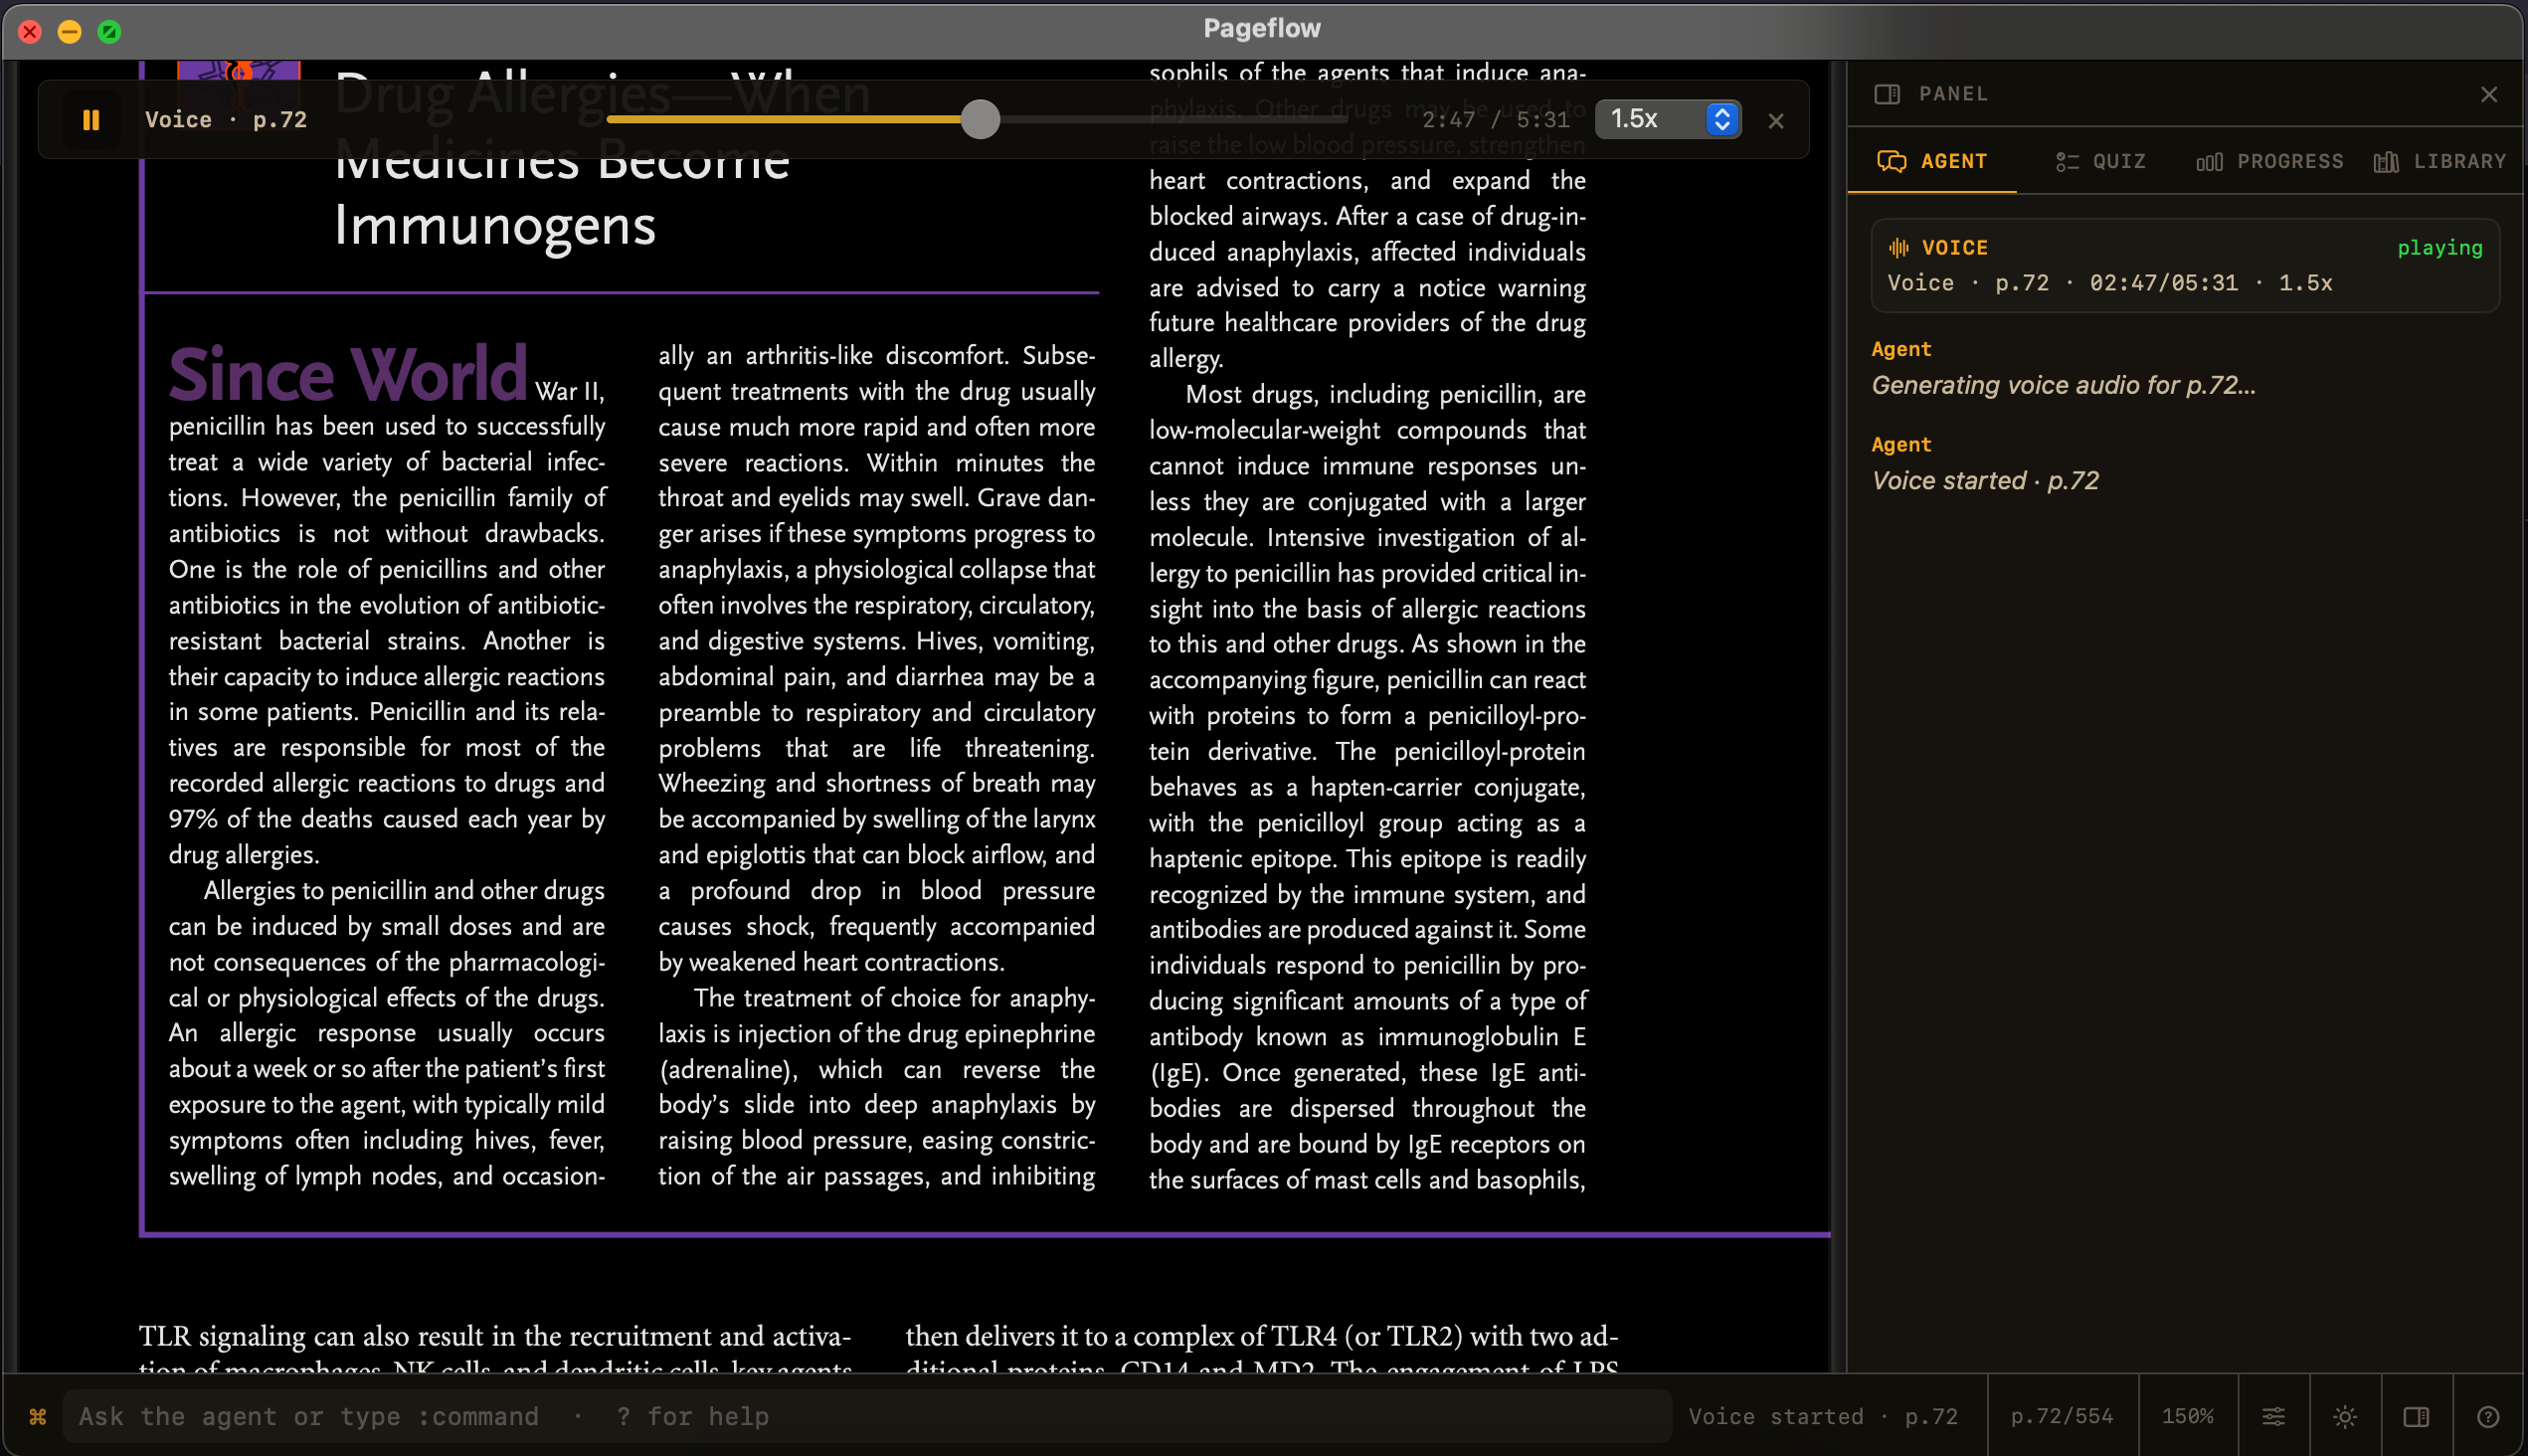Open help with the question mark icon
Viewport: 2528px width, 1456px height.
(x=2488, y=1416)
